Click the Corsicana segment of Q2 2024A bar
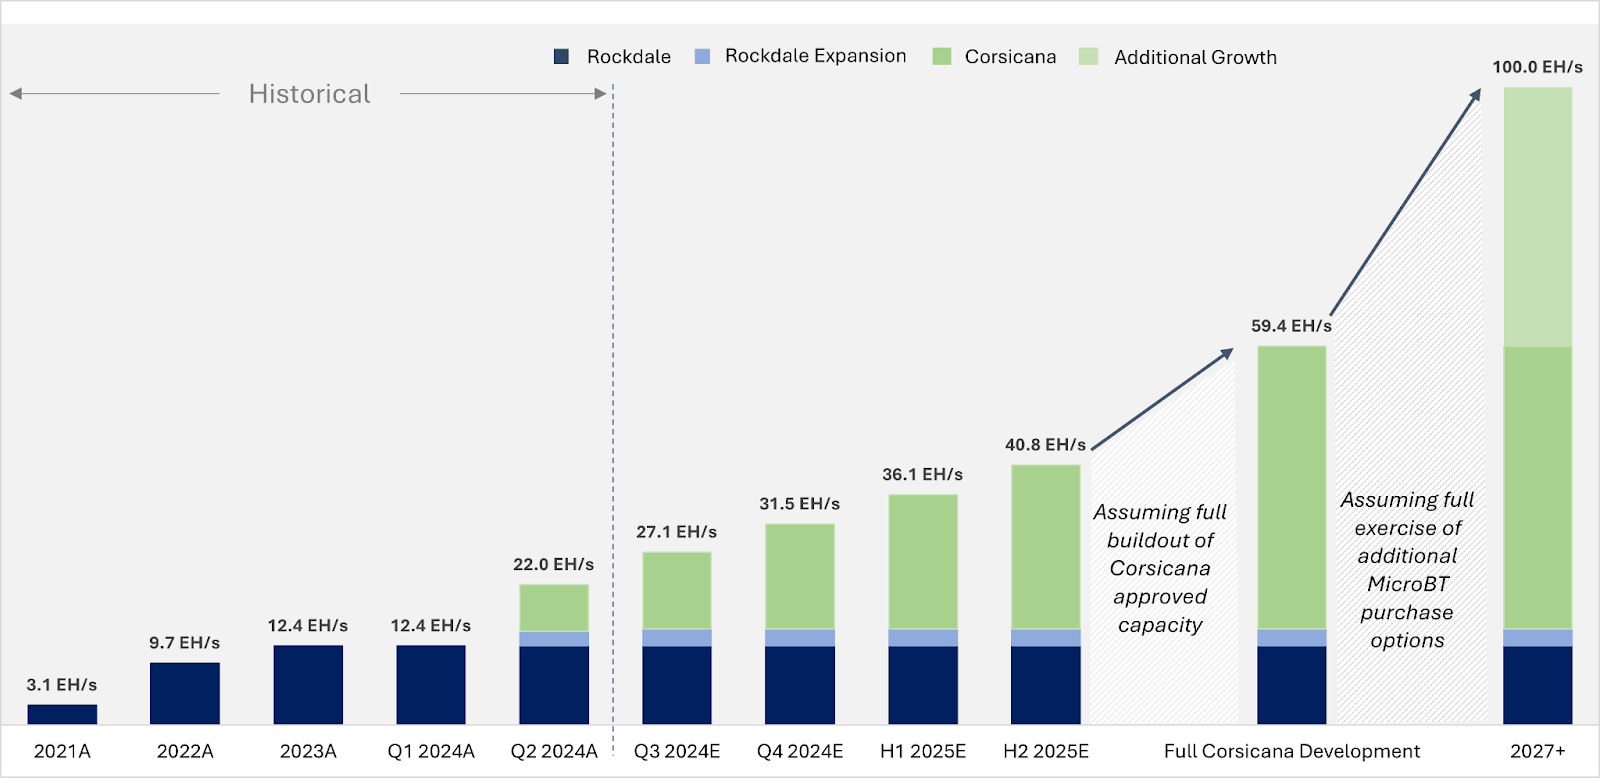 [554, 608]
